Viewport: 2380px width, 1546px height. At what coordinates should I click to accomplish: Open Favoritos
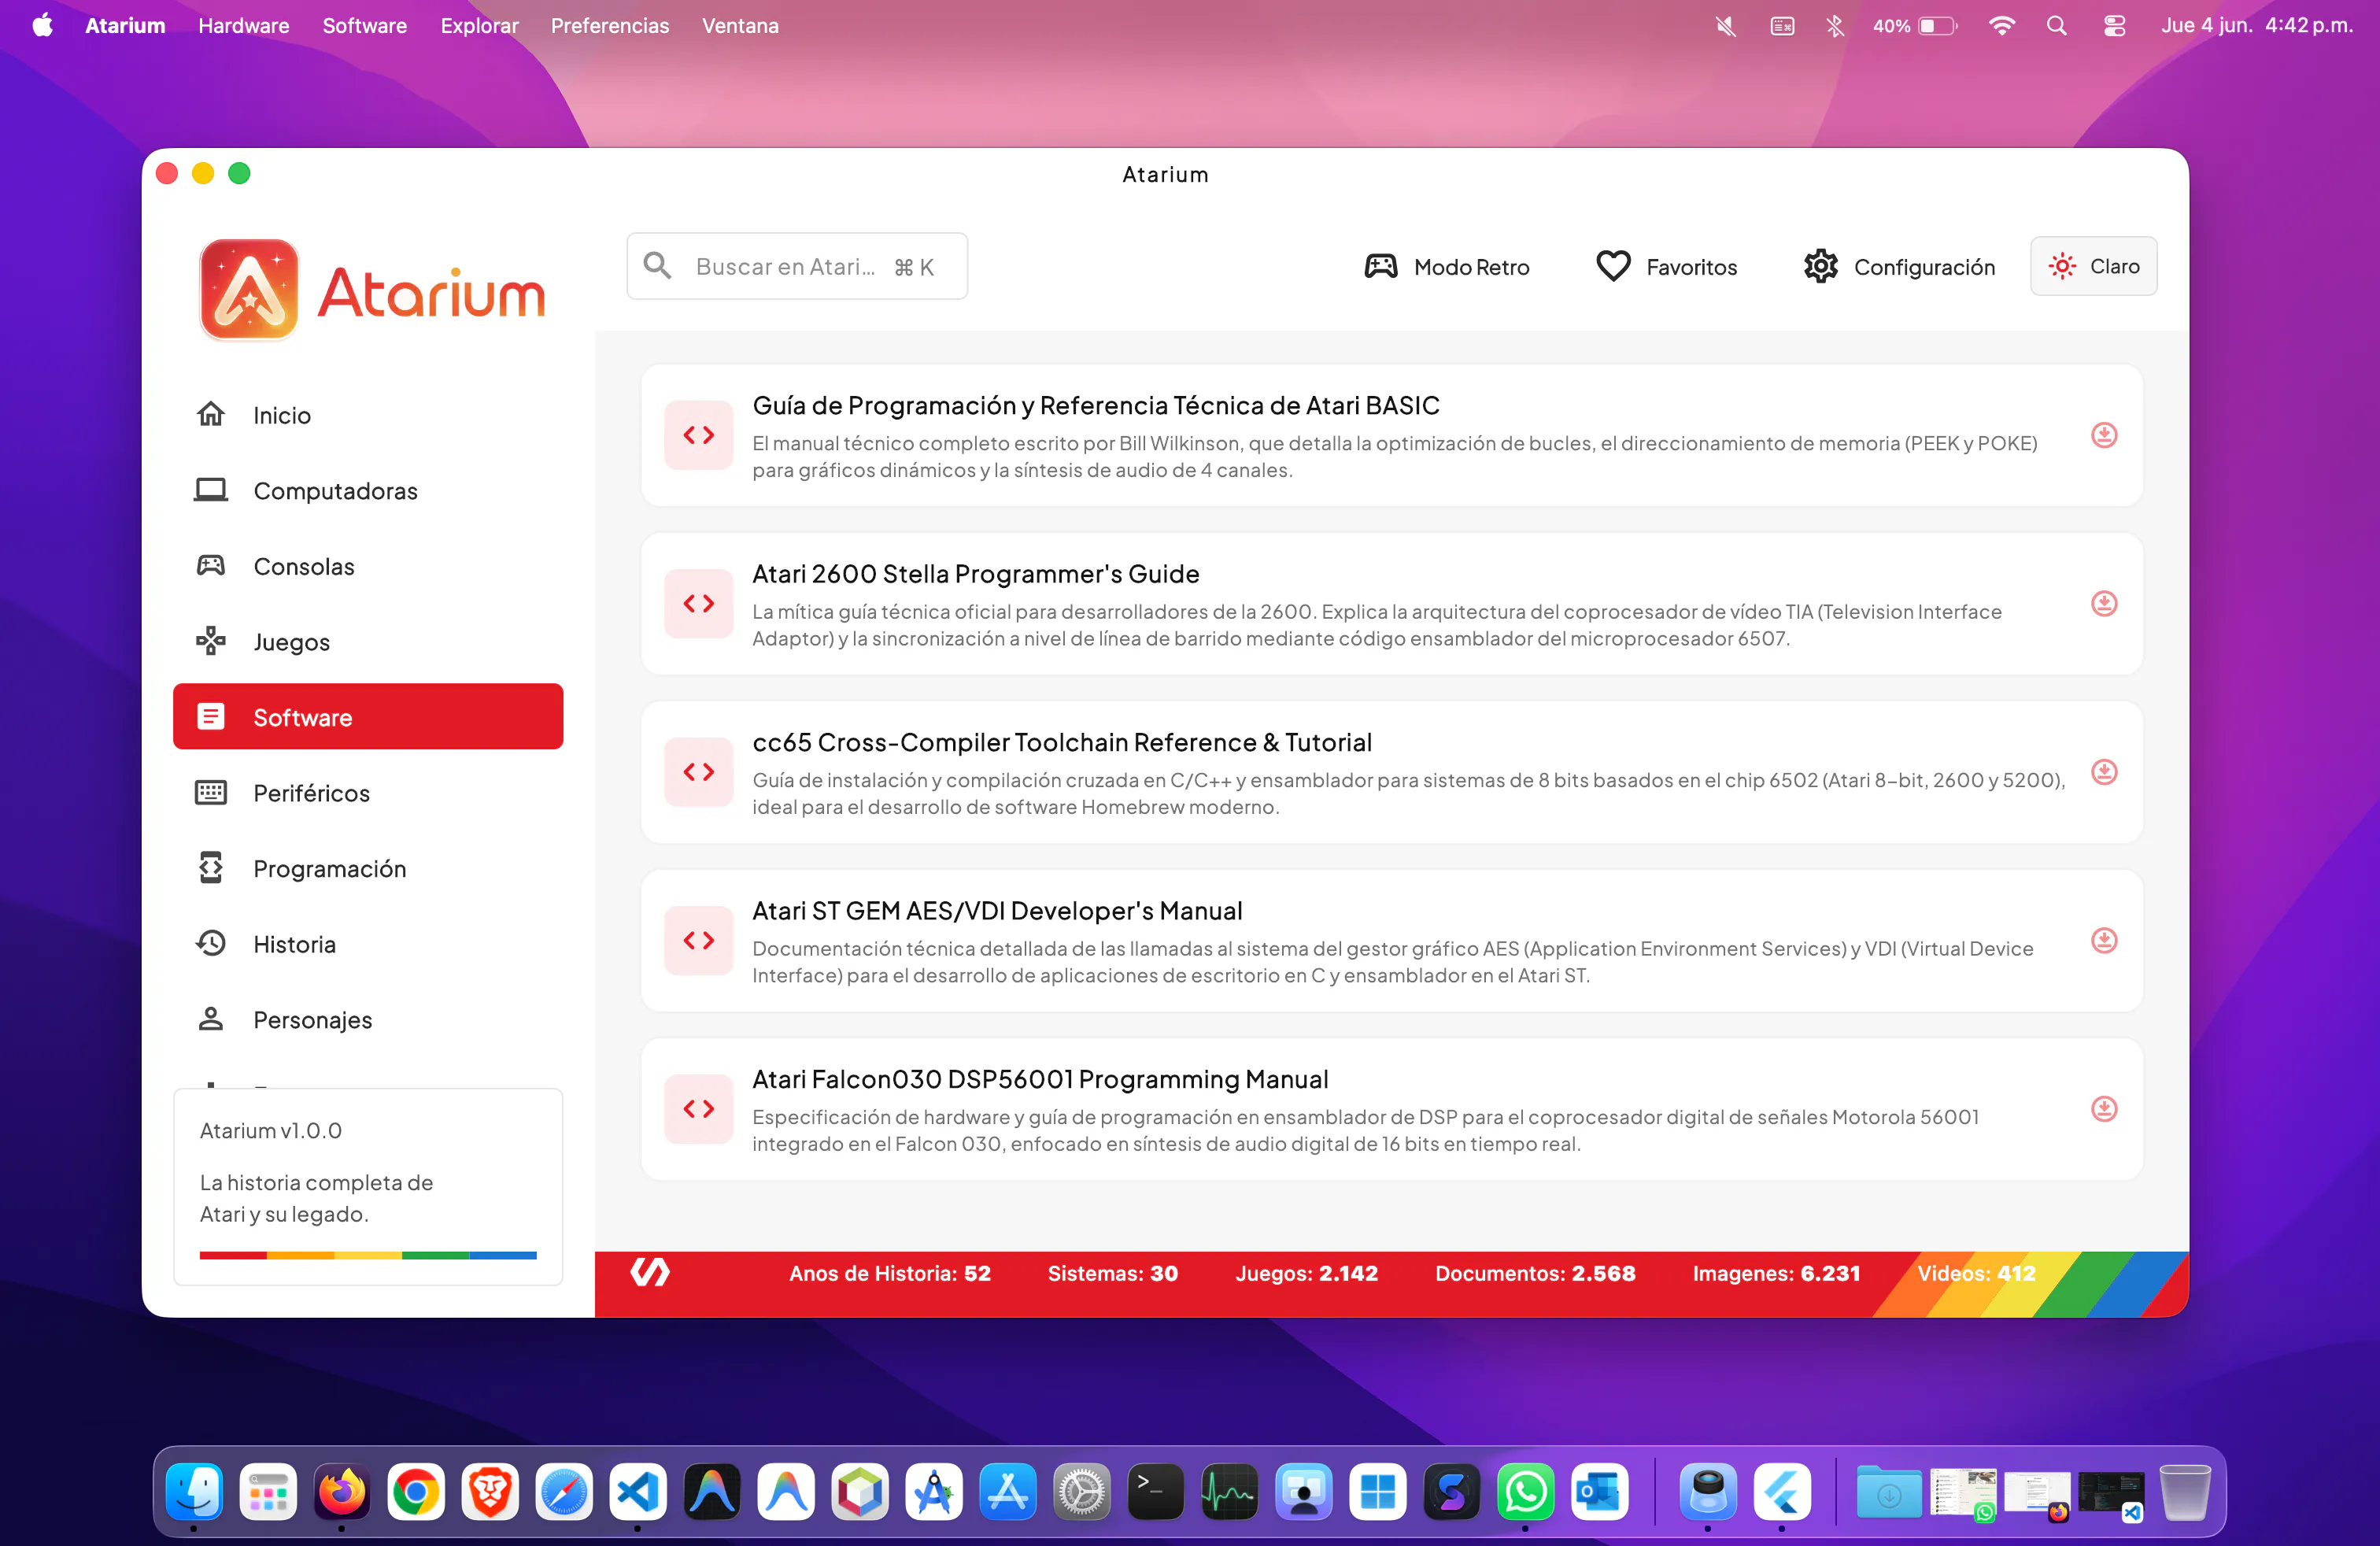click(x=1666, y=267)
